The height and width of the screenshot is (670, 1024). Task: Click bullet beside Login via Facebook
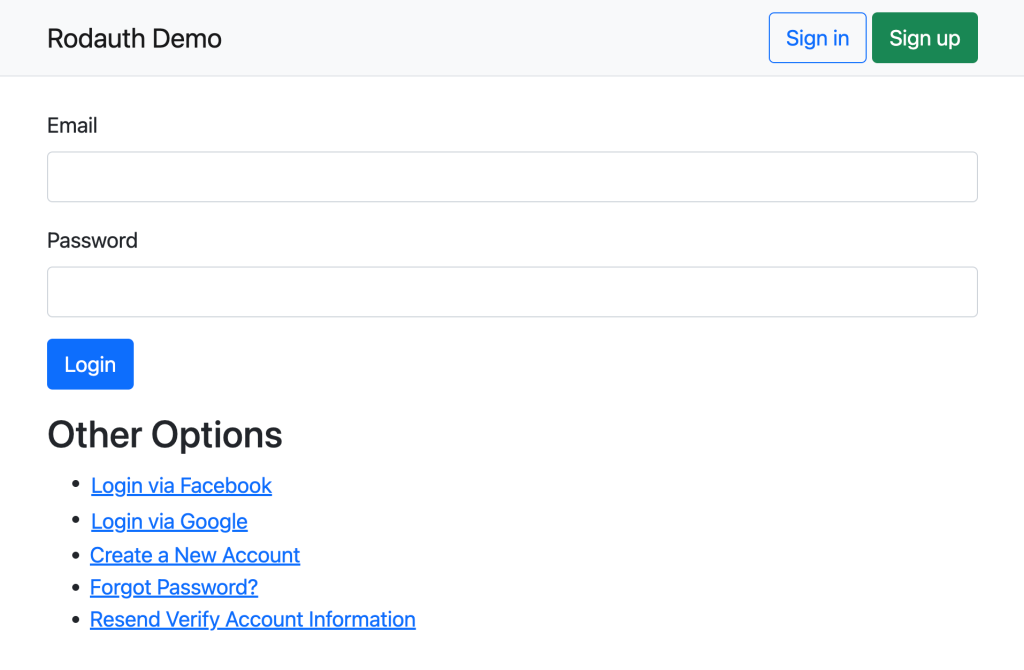pos(75,484)
